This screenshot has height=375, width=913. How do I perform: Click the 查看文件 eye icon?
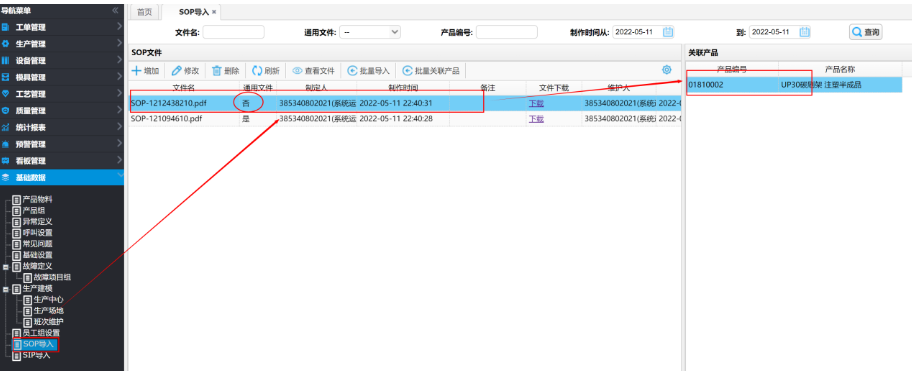(297, 71)
